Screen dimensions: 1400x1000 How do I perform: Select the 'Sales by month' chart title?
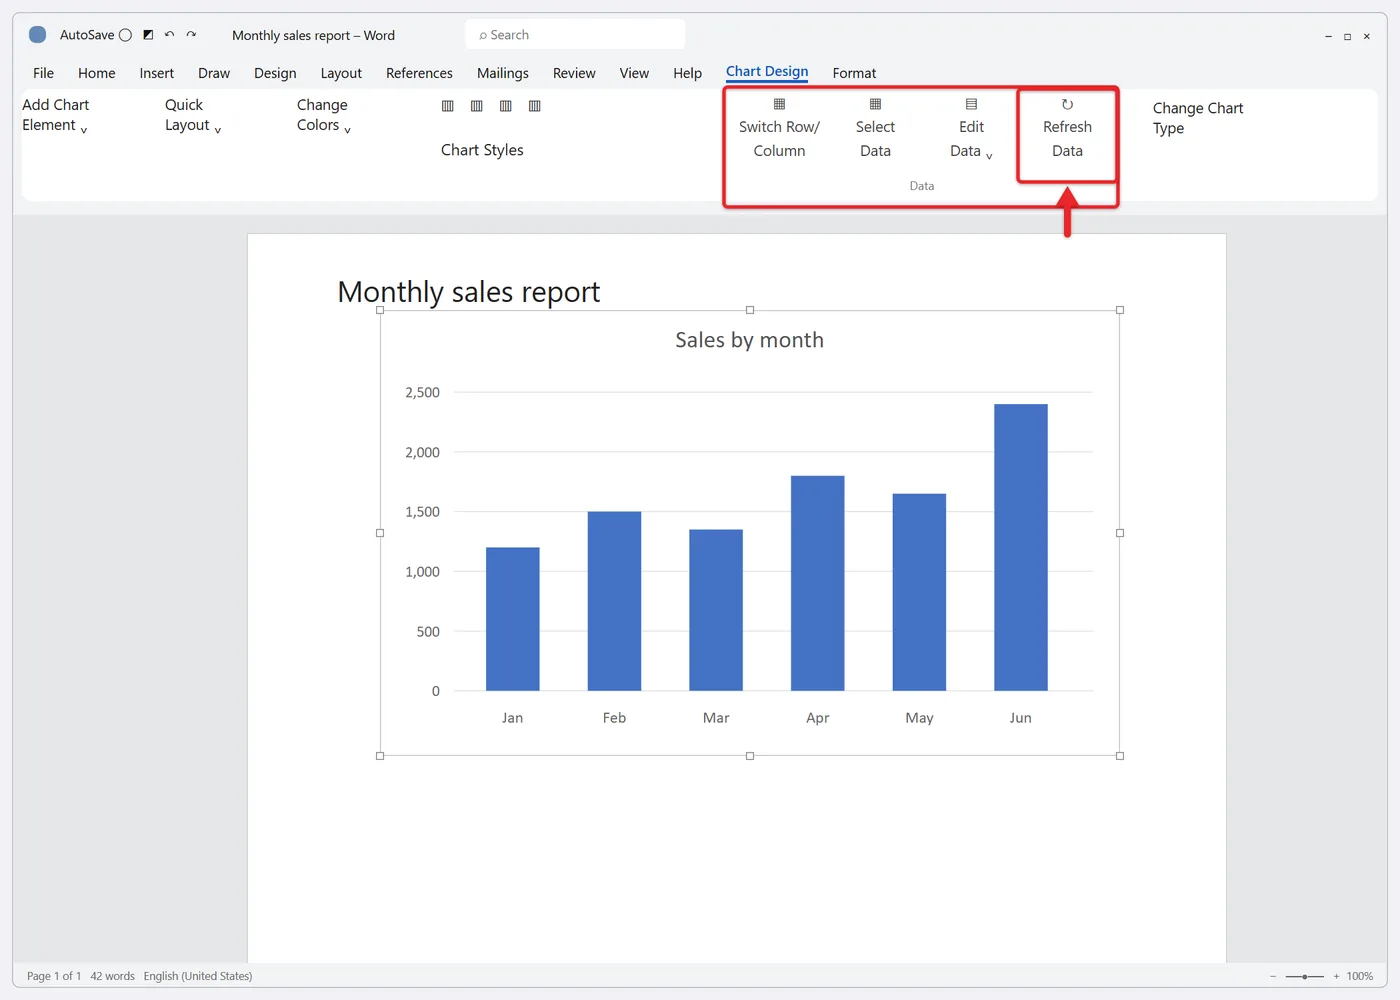750,340
